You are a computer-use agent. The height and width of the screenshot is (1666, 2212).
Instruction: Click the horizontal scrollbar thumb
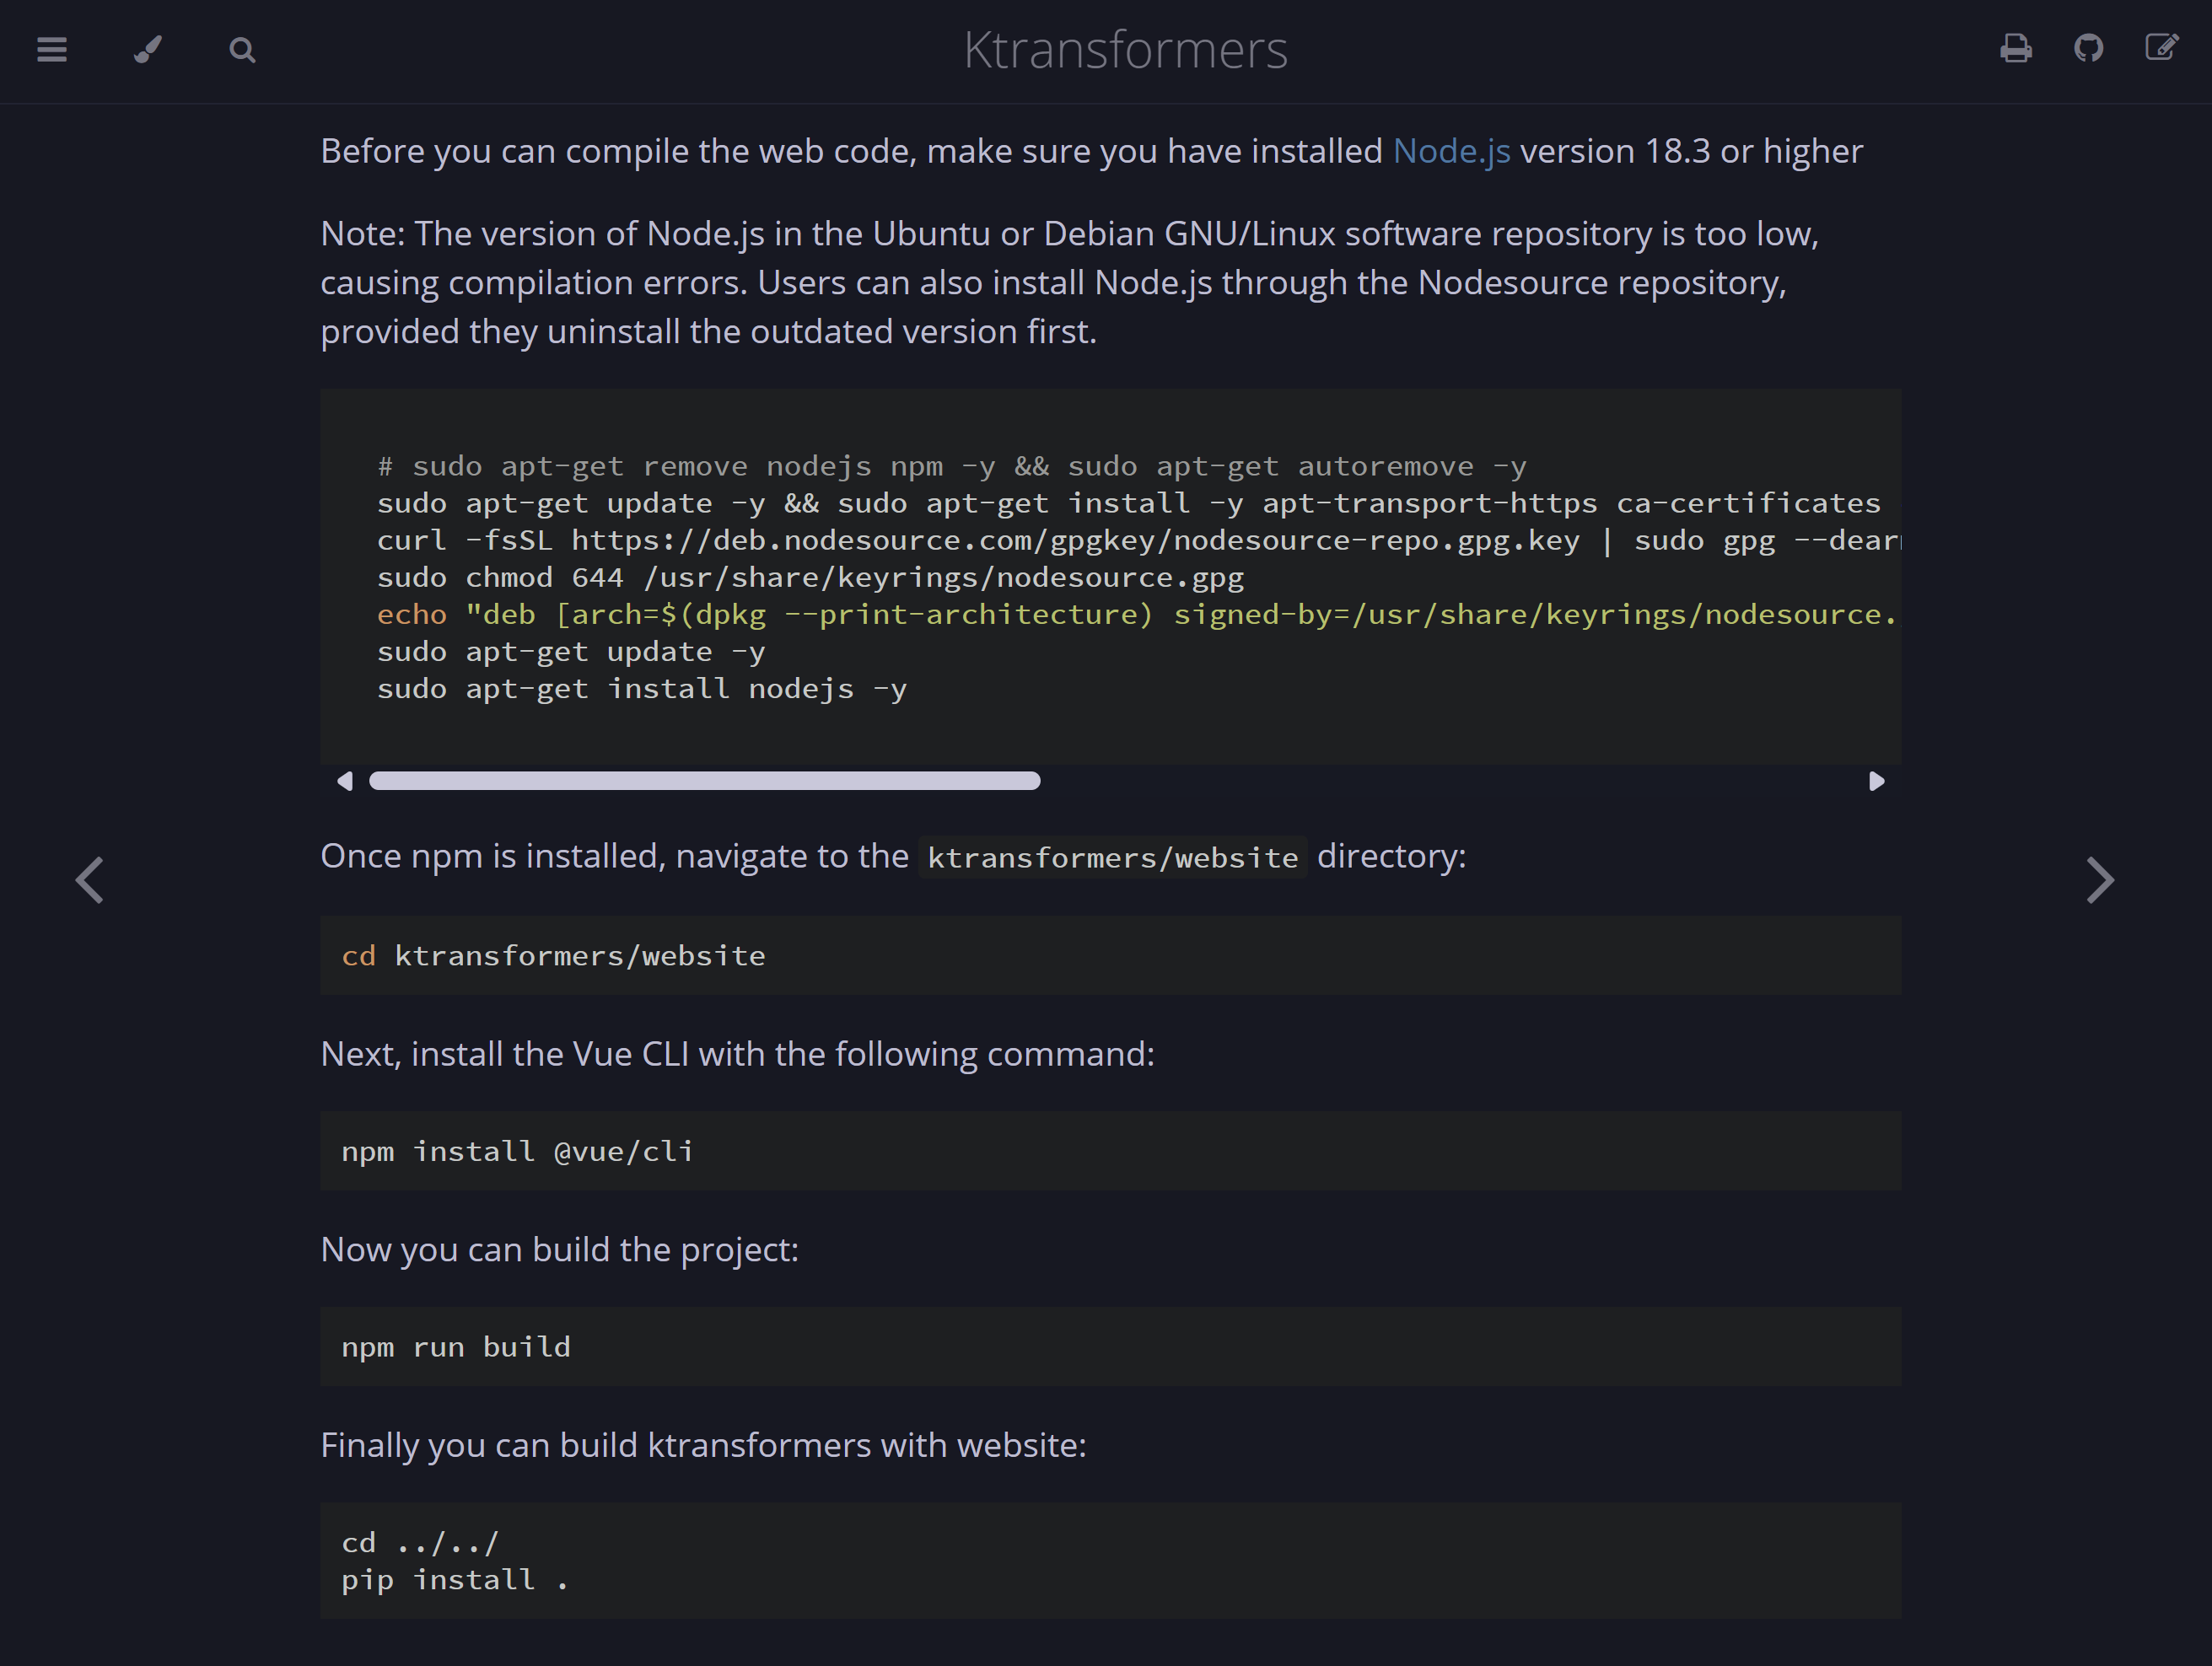[704, 781]
